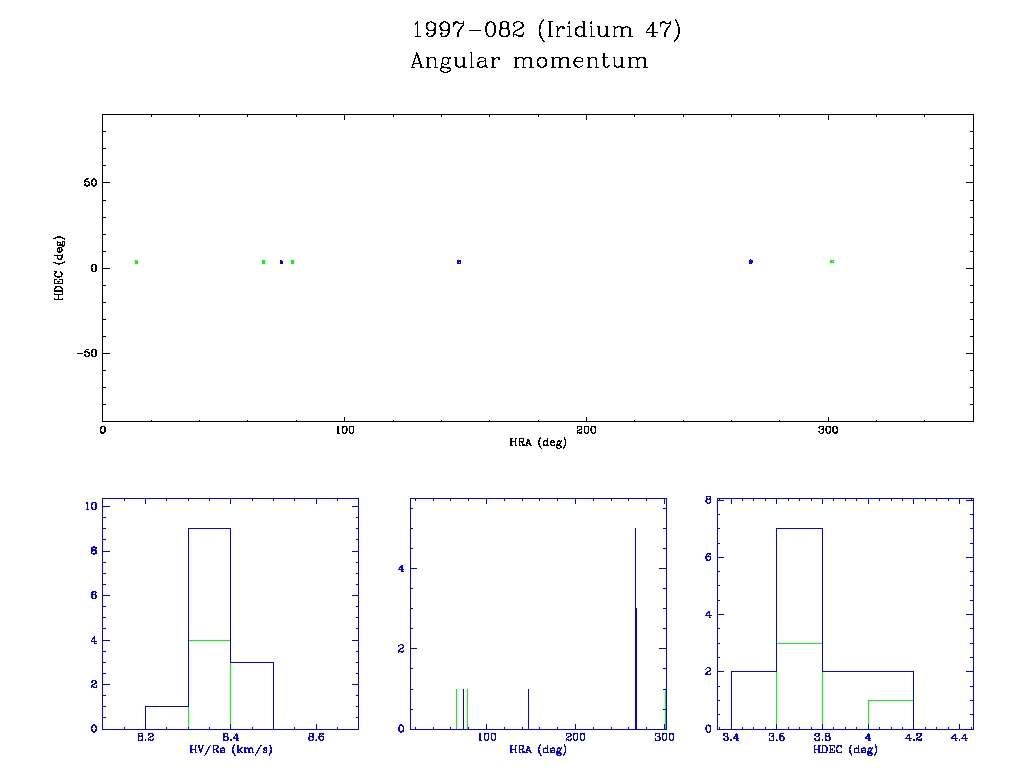Click the blue data point near HRA 147
The width and height of the screenshot is (1024, 768).
pos(459,262)
